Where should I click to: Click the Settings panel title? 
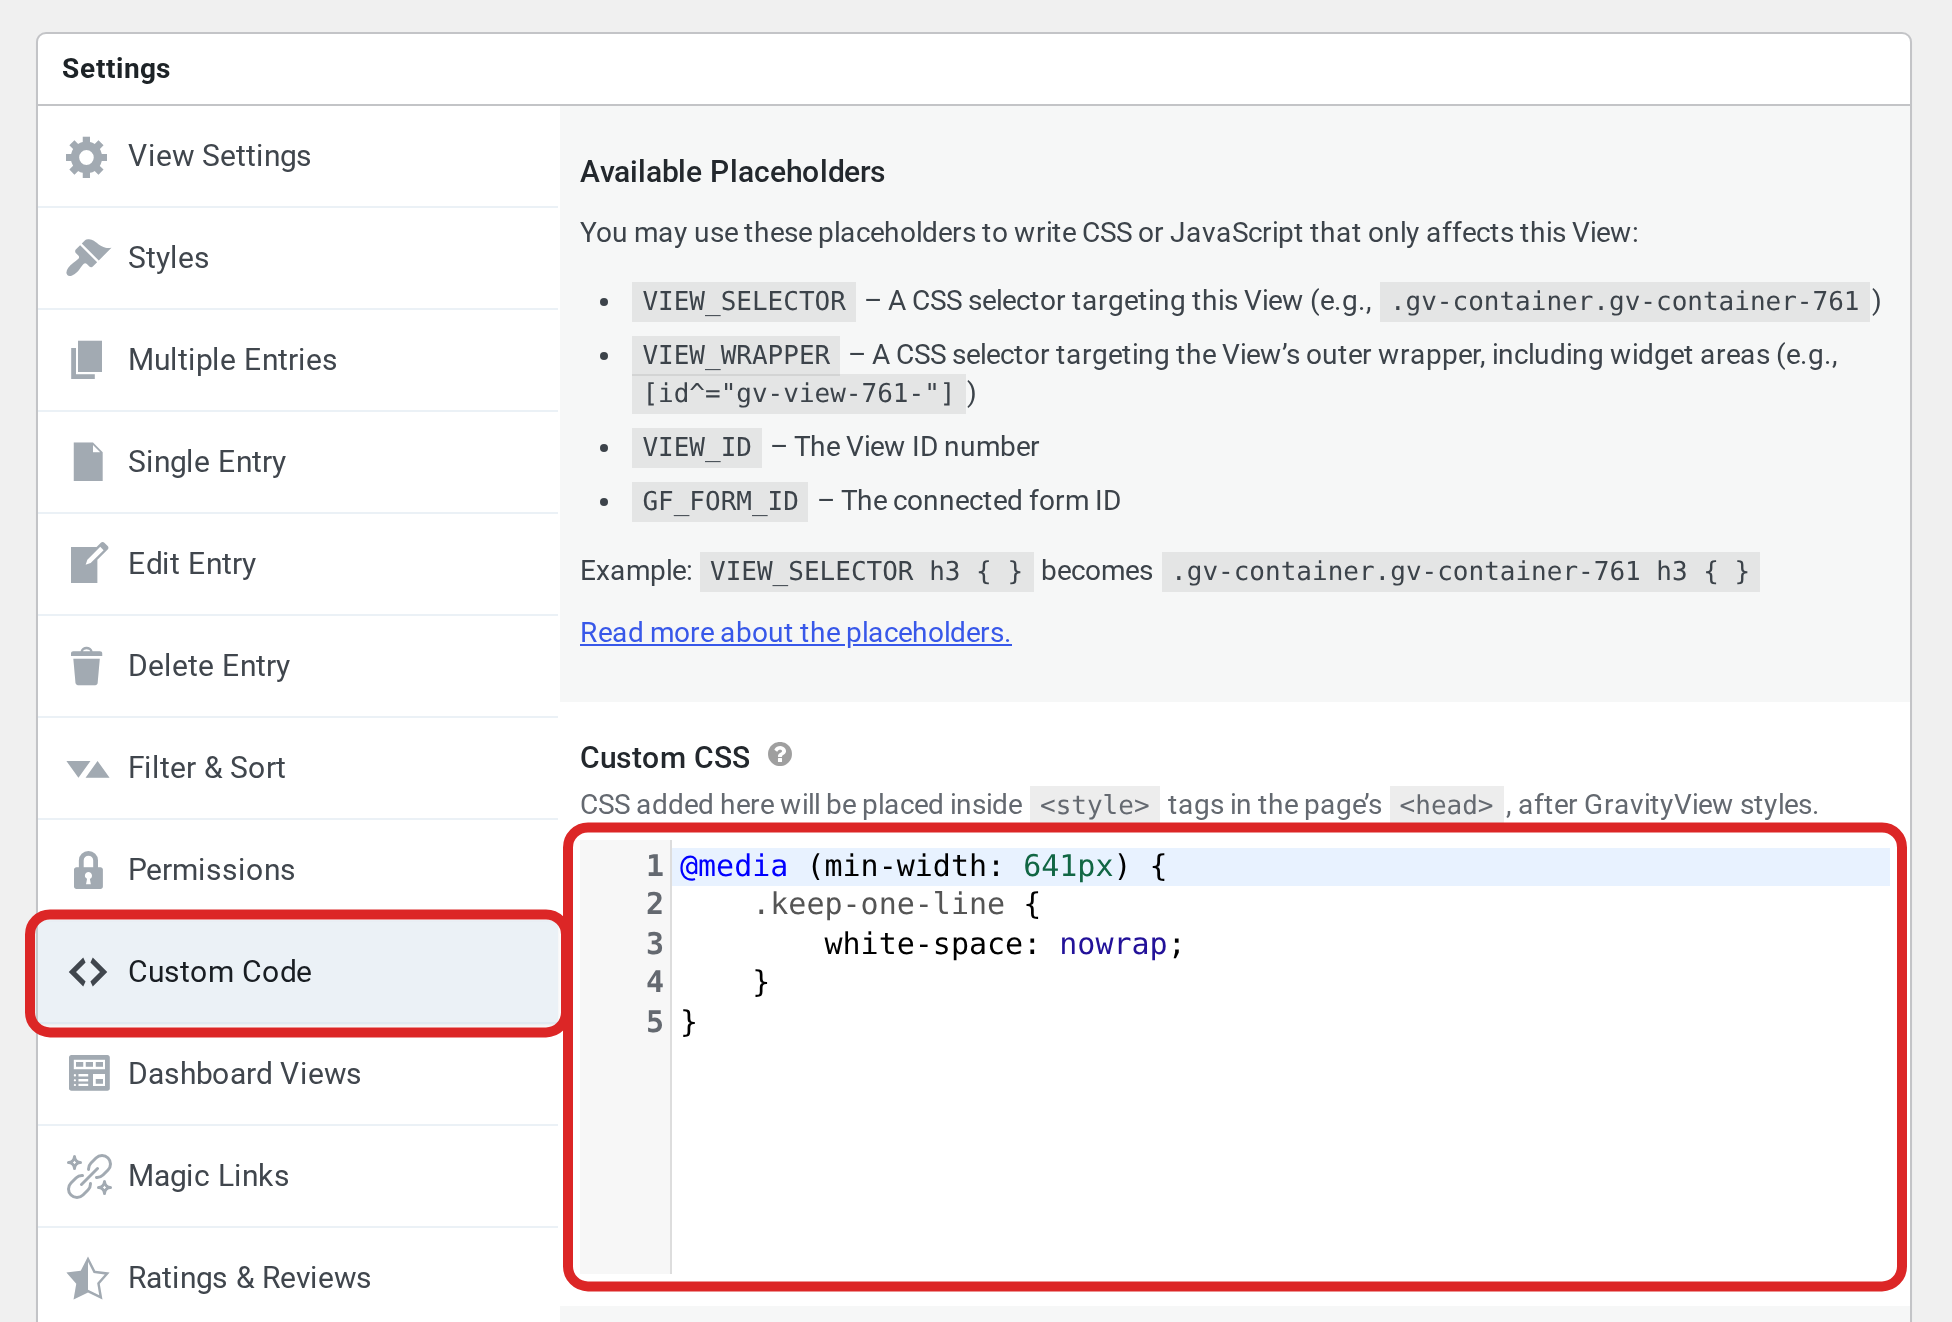[116, 69]
